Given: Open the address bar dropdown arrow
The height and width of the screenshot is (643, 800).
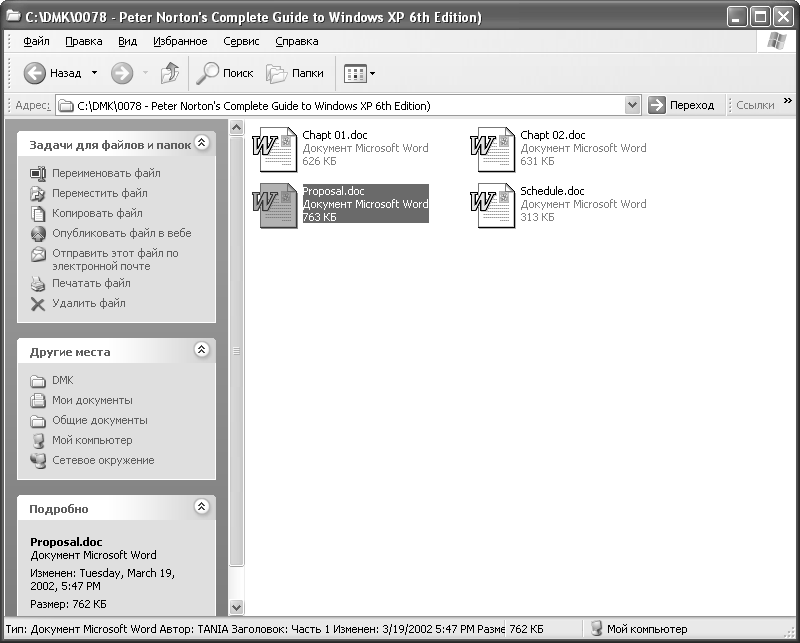Looking at the screenshot, I should [x=632, y=105].
